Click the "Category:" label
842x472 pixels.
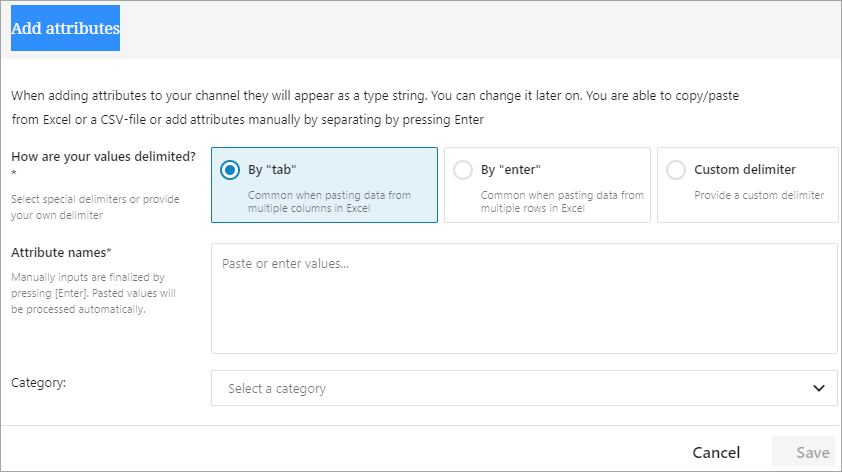38,382
